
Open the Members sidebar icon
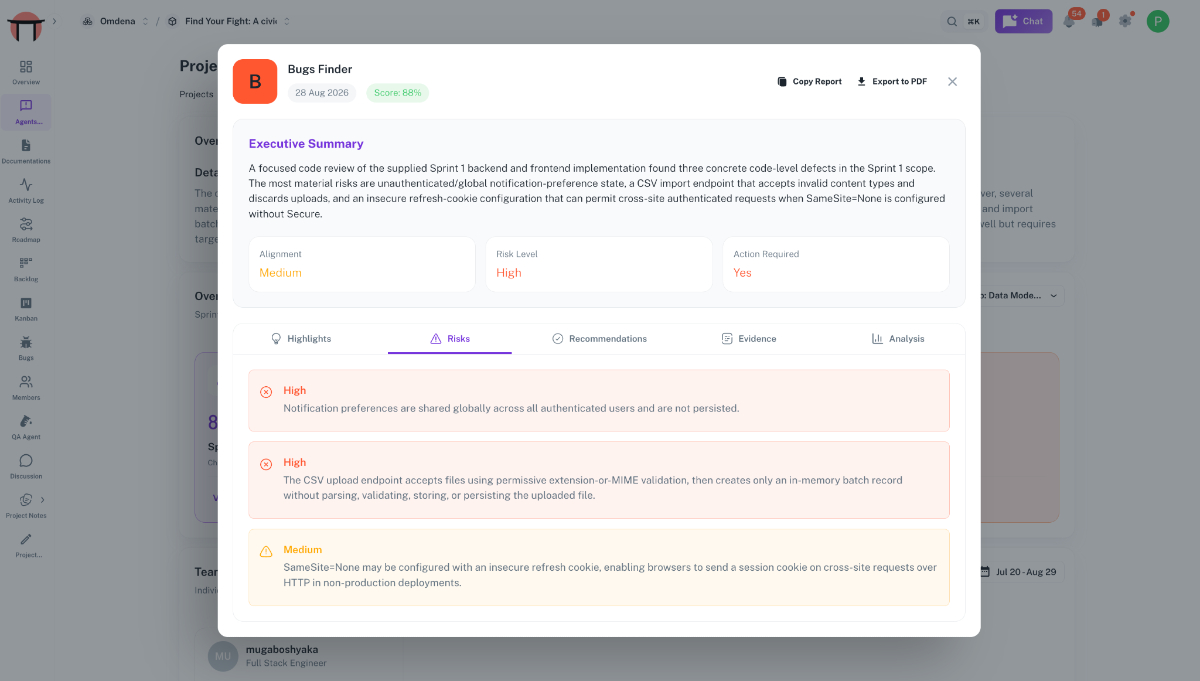(26, 388)
